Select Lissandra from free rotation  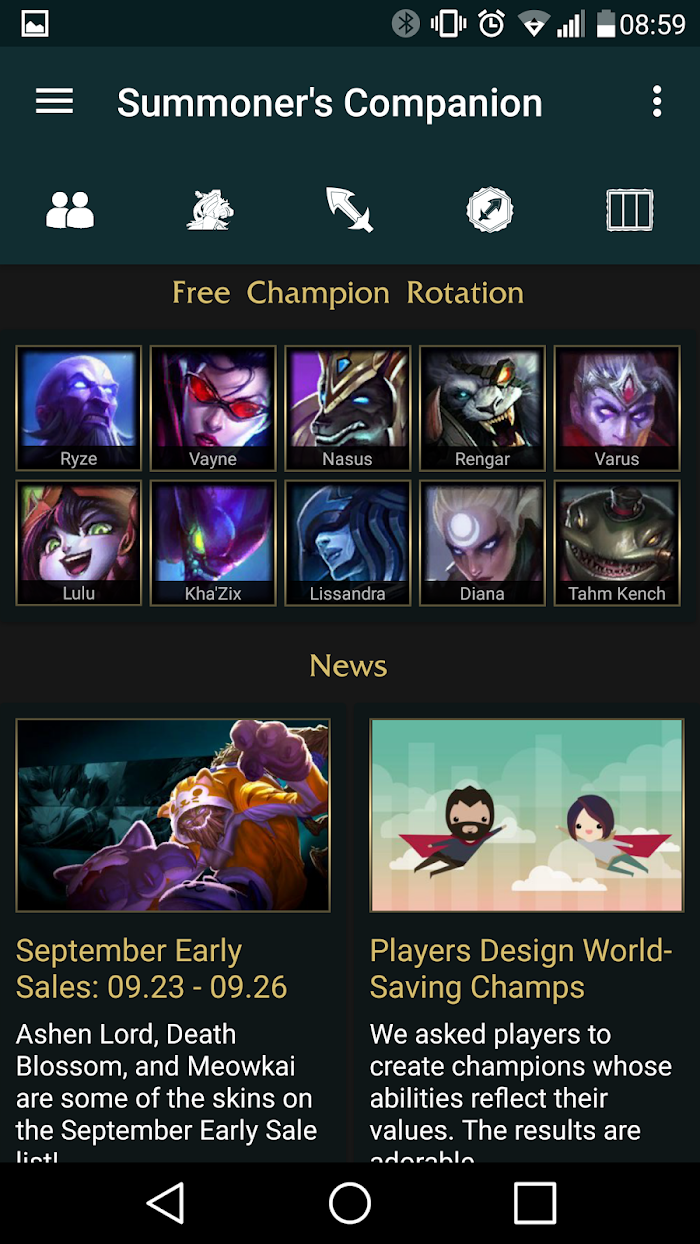(348, 543)
